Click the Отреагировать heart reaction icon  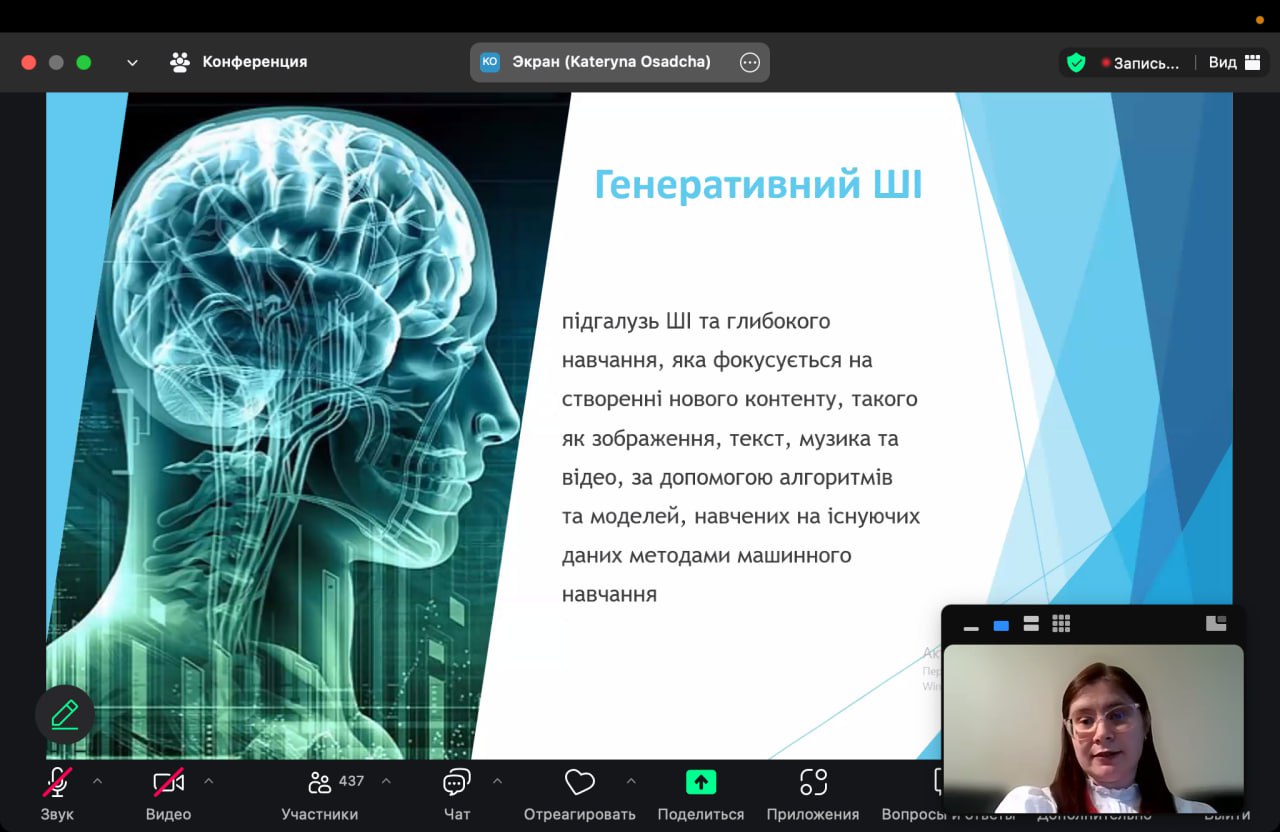coord(579,782)
